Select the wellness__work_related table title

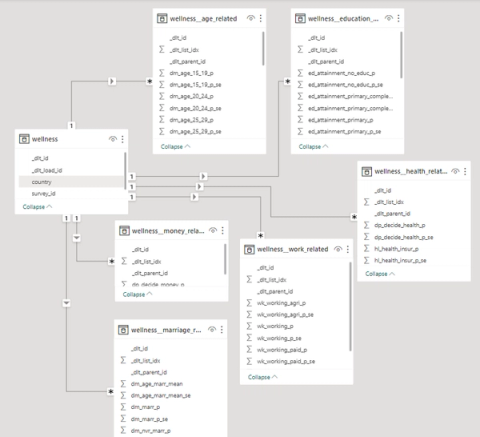293,249
